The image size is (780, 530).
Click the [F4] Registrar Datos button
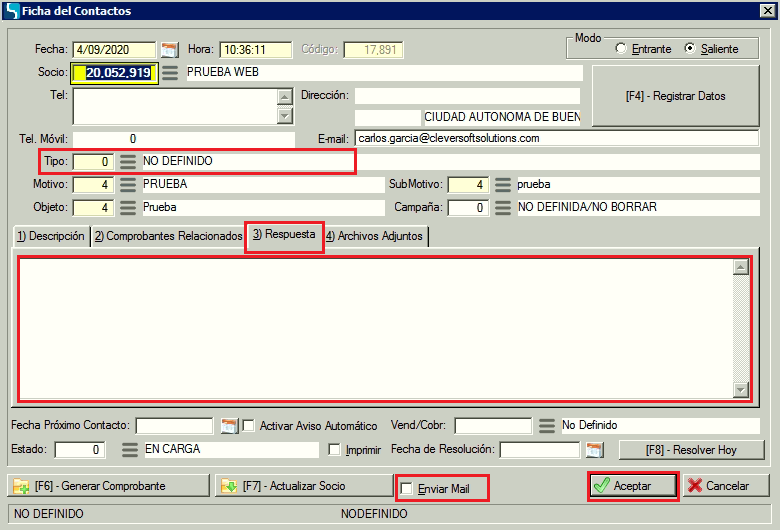coord(675,96)
